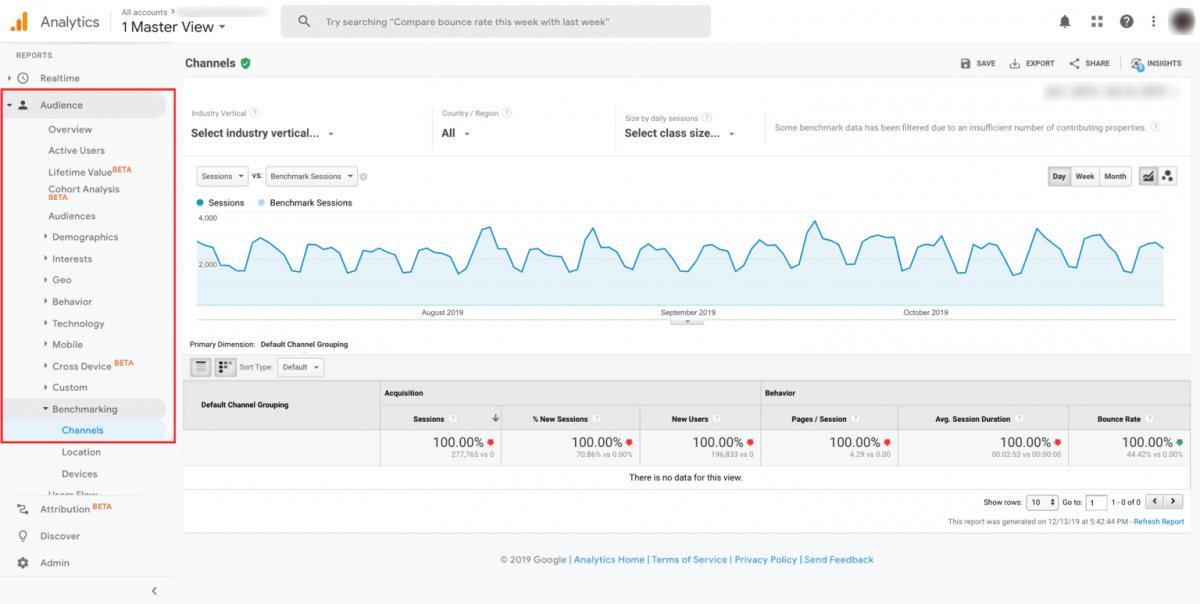Image resolution: width=1200 pixels, height=604 pixels.
Task: Open Country / Region All dropdown
Action: pyautogui.click(x=456, y=133)
